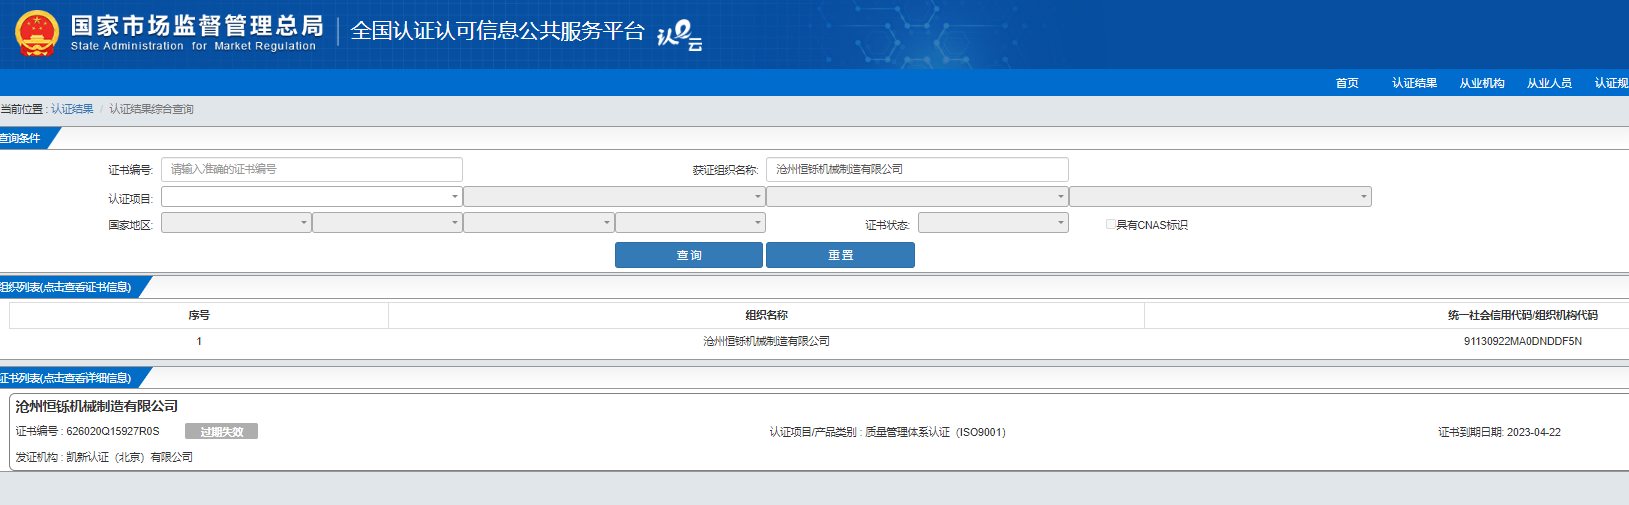This screenshot has width=1629, height=505.
Task: Open the second 国家地区 dropdown
Action: pos(387,223)
